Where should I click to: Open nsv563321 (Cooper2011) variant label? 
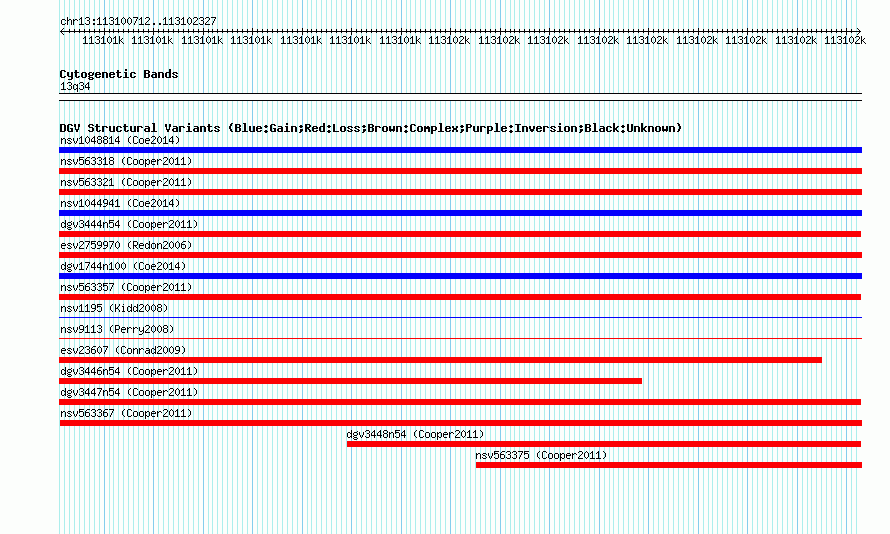(126, 182)
